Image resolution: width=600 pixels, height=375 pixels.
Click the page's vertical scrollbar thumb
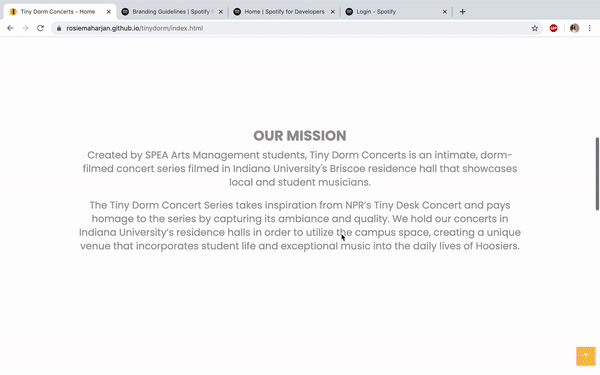pos(597,173)
